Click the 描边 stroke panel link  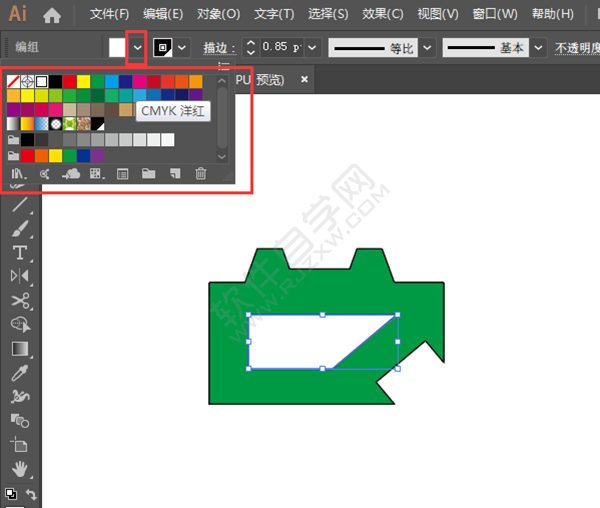(219, 48)
